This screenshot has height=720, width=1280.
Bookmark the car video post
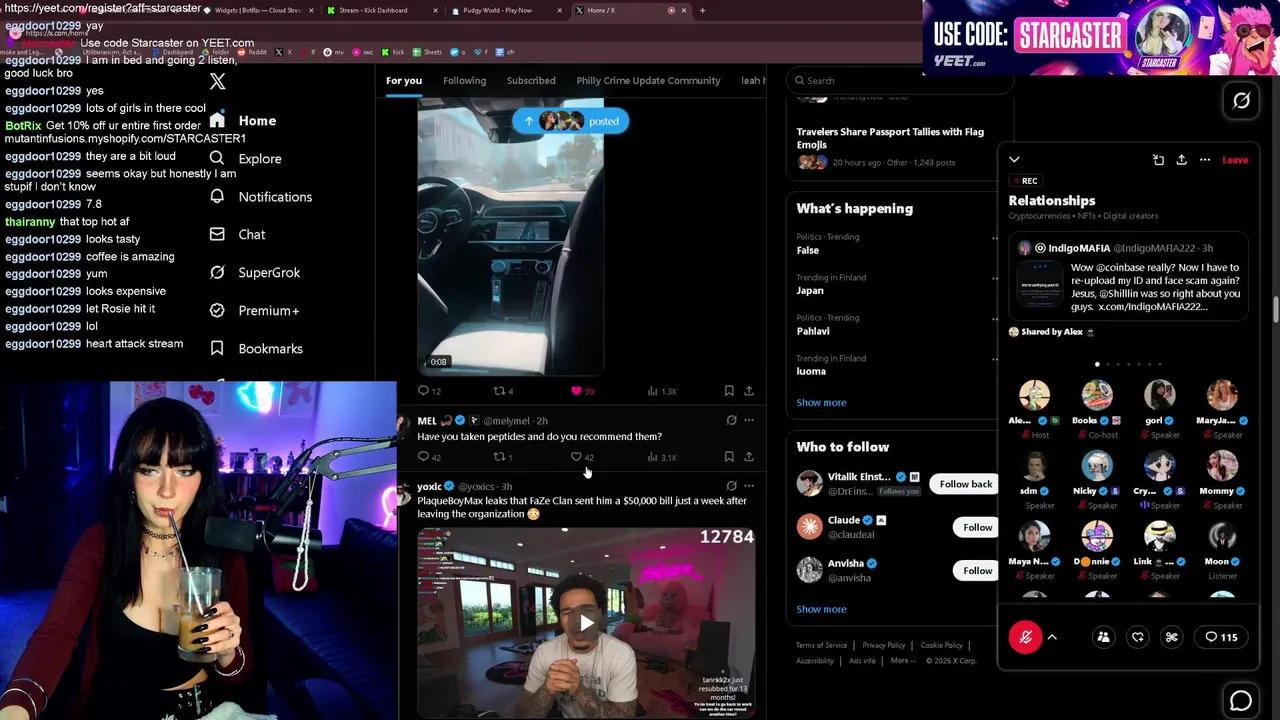(729, 391)
